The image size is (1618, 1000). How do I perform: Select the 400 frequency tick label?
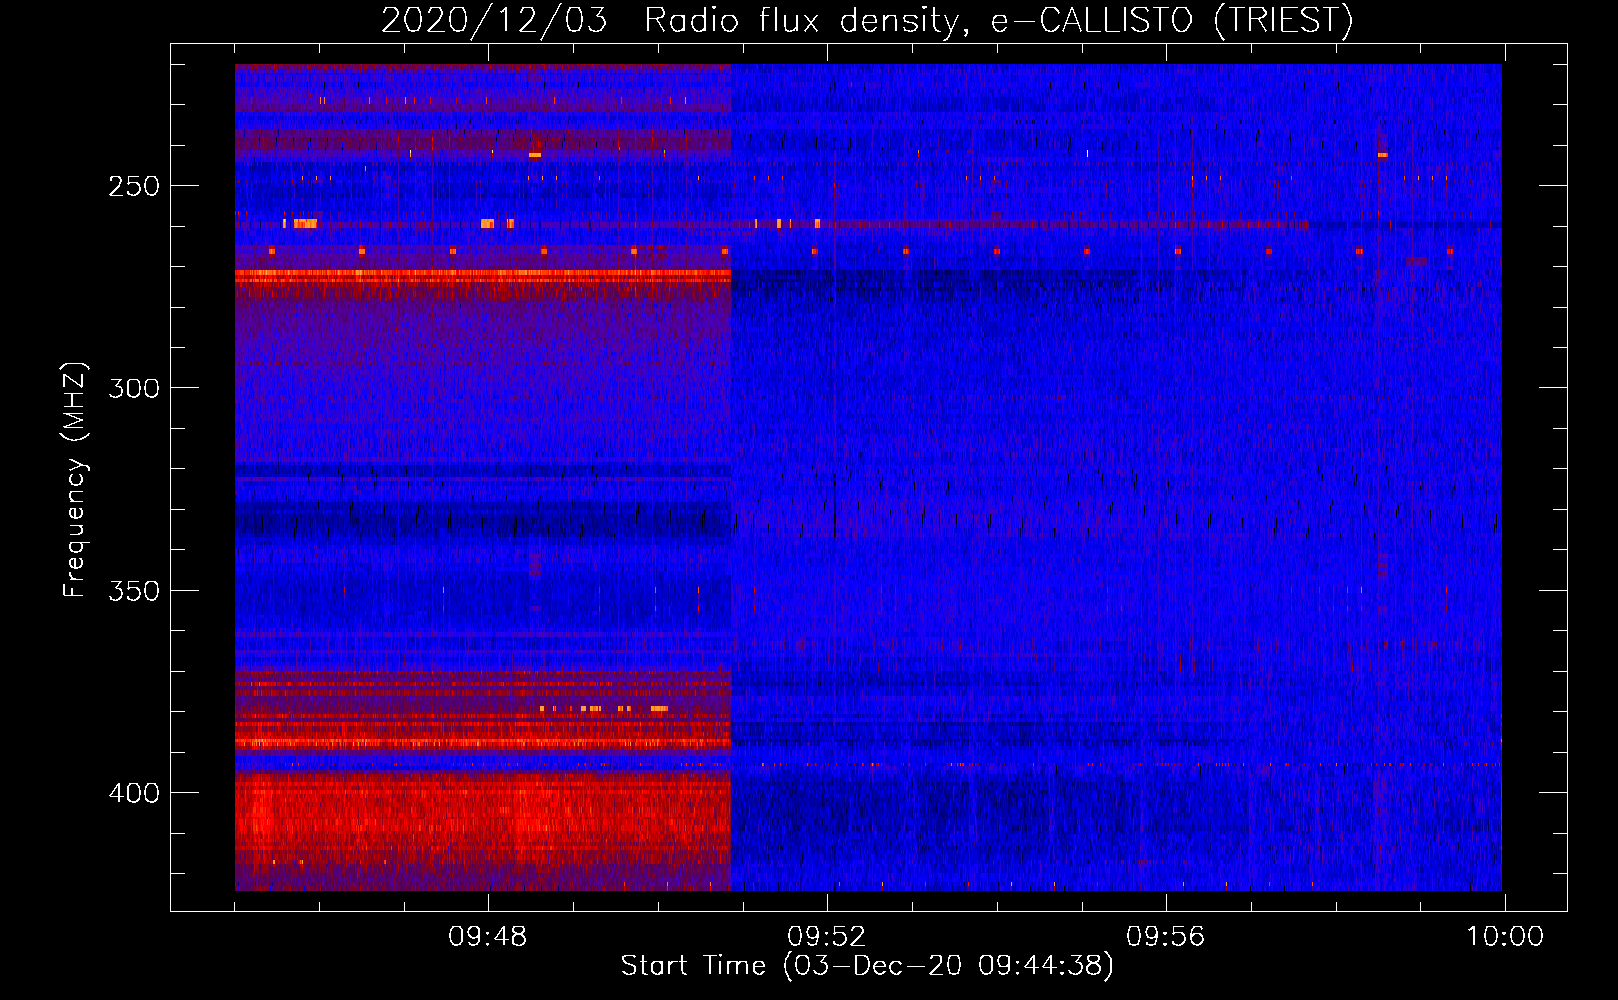pyautogui.click(x=134, y=794)
